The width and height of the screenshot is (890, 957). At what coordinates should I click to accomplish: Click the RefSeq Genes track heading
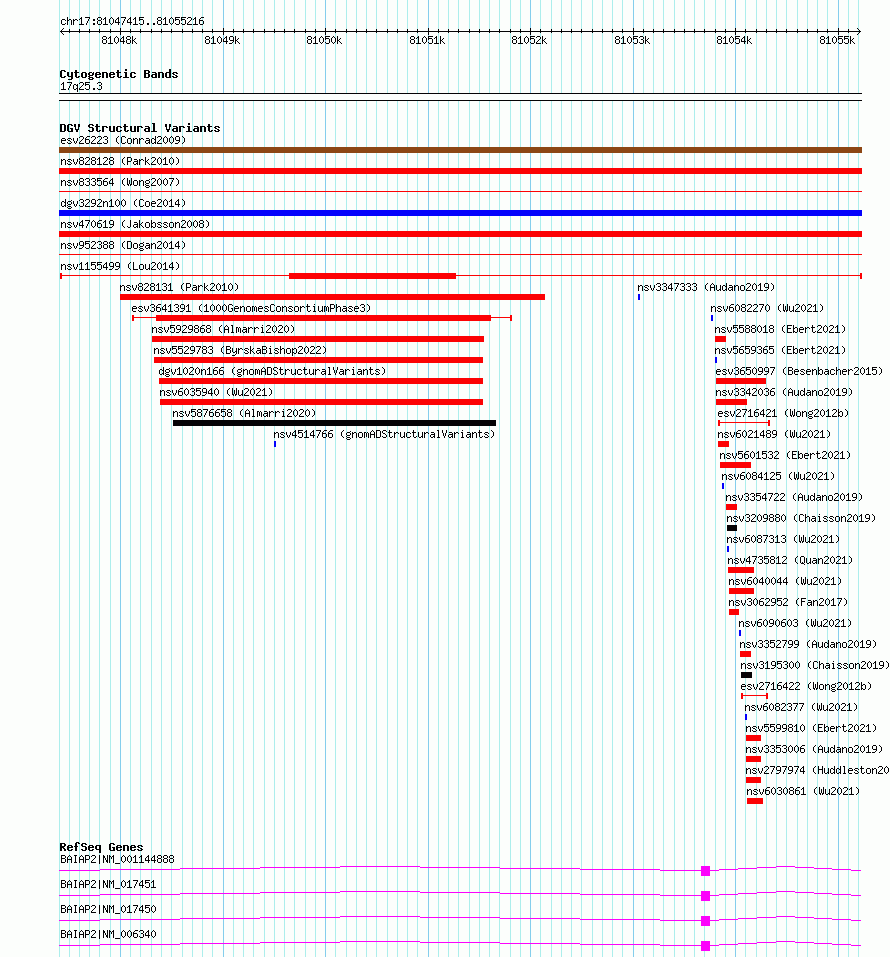101,847
